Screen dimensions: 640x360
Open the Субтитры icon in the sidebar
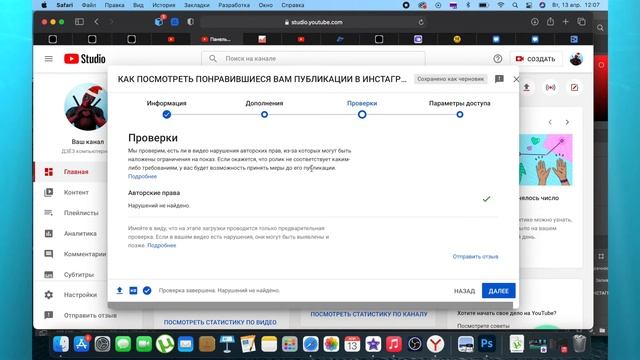click(49, 274)
